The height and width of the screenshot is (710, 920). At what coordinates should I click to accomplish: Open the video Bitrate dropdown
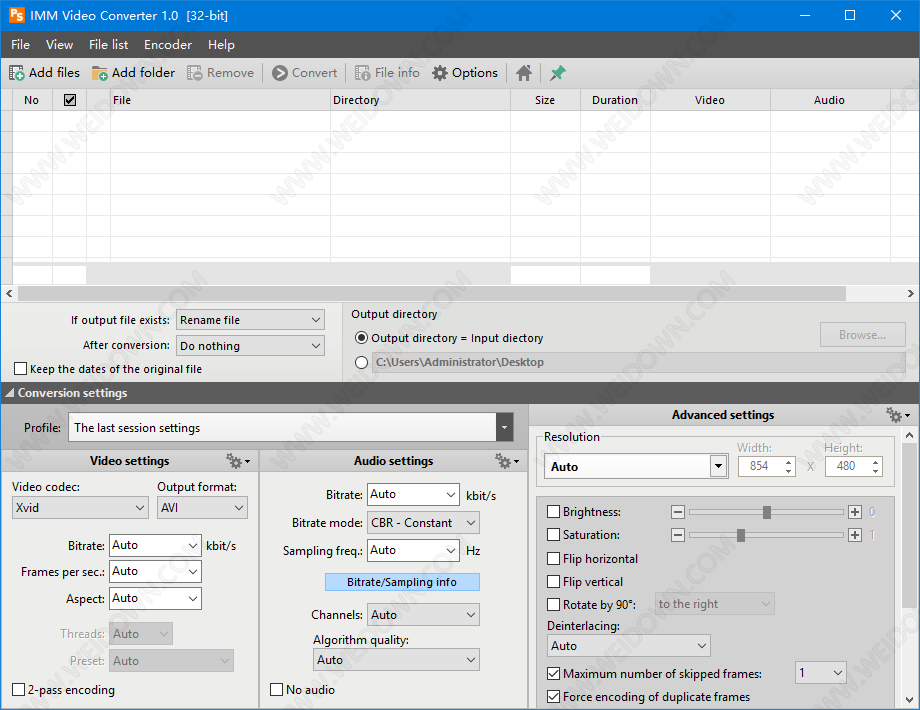tap(155, 546)
